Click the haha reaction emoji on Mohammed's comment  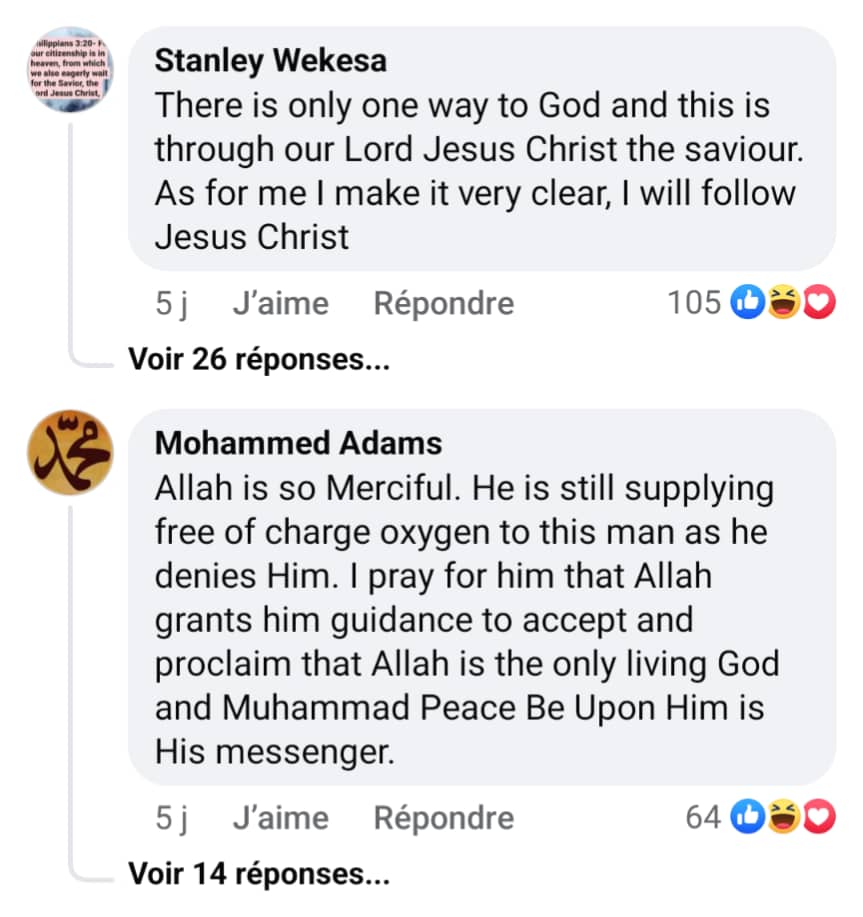(x=783, y=817)
